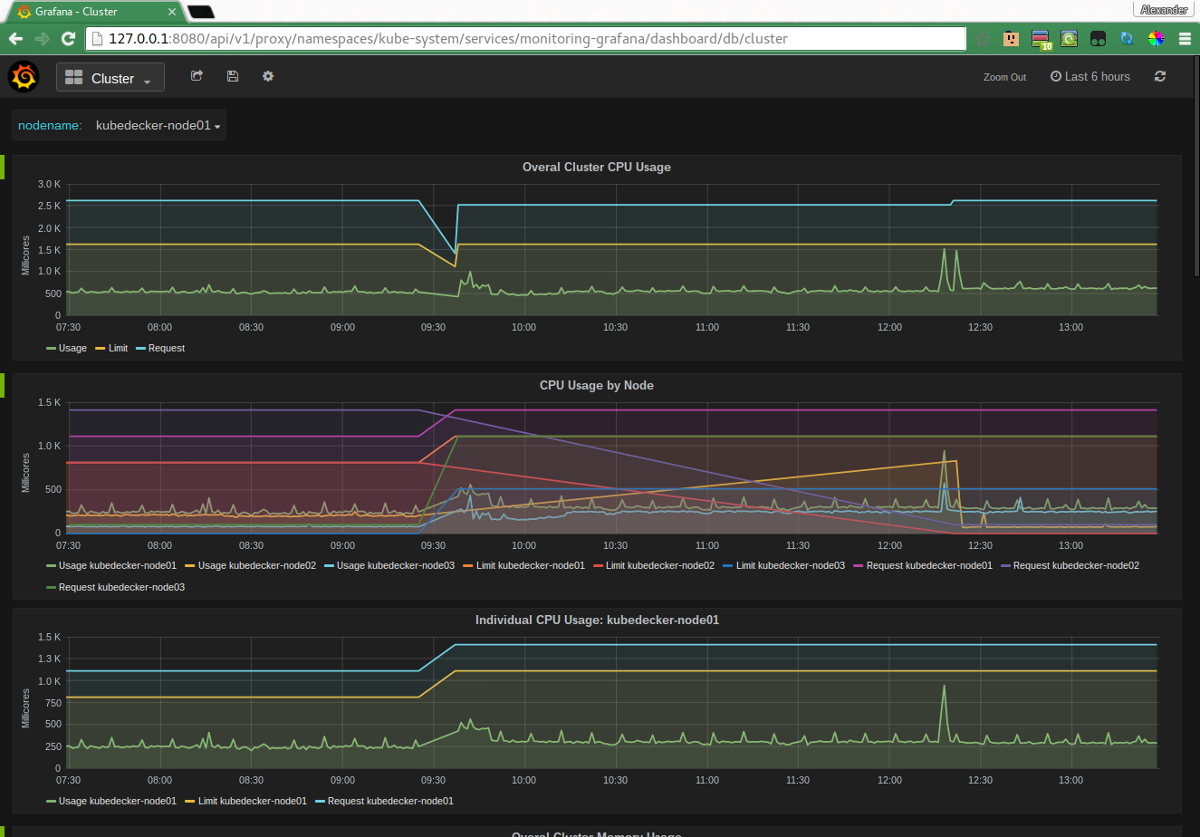
Task: Refresh the dashboard with the refresh icon
Action: pos(1159,76)
